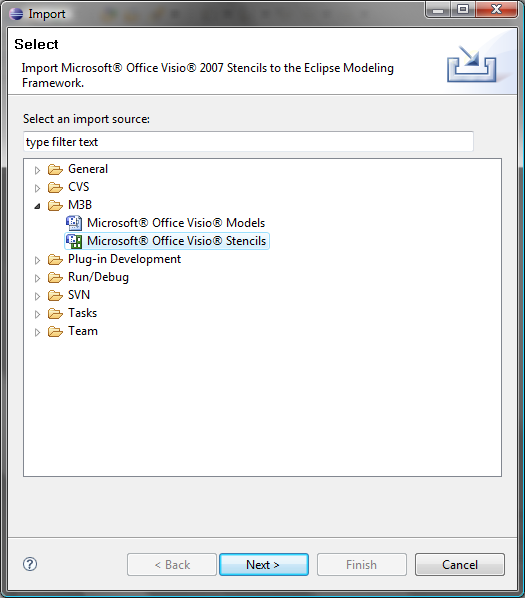Screen dimensions: 525x598
Task: Click the Visio Stencils import icon
Action: (74, 241)
